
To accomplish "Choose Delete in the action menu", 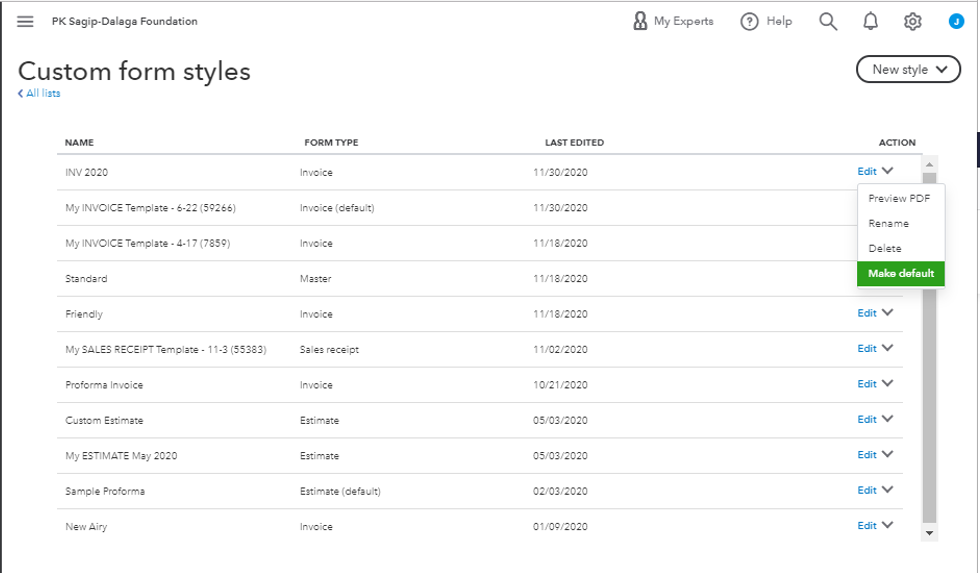I will click(x=885, y=248).
